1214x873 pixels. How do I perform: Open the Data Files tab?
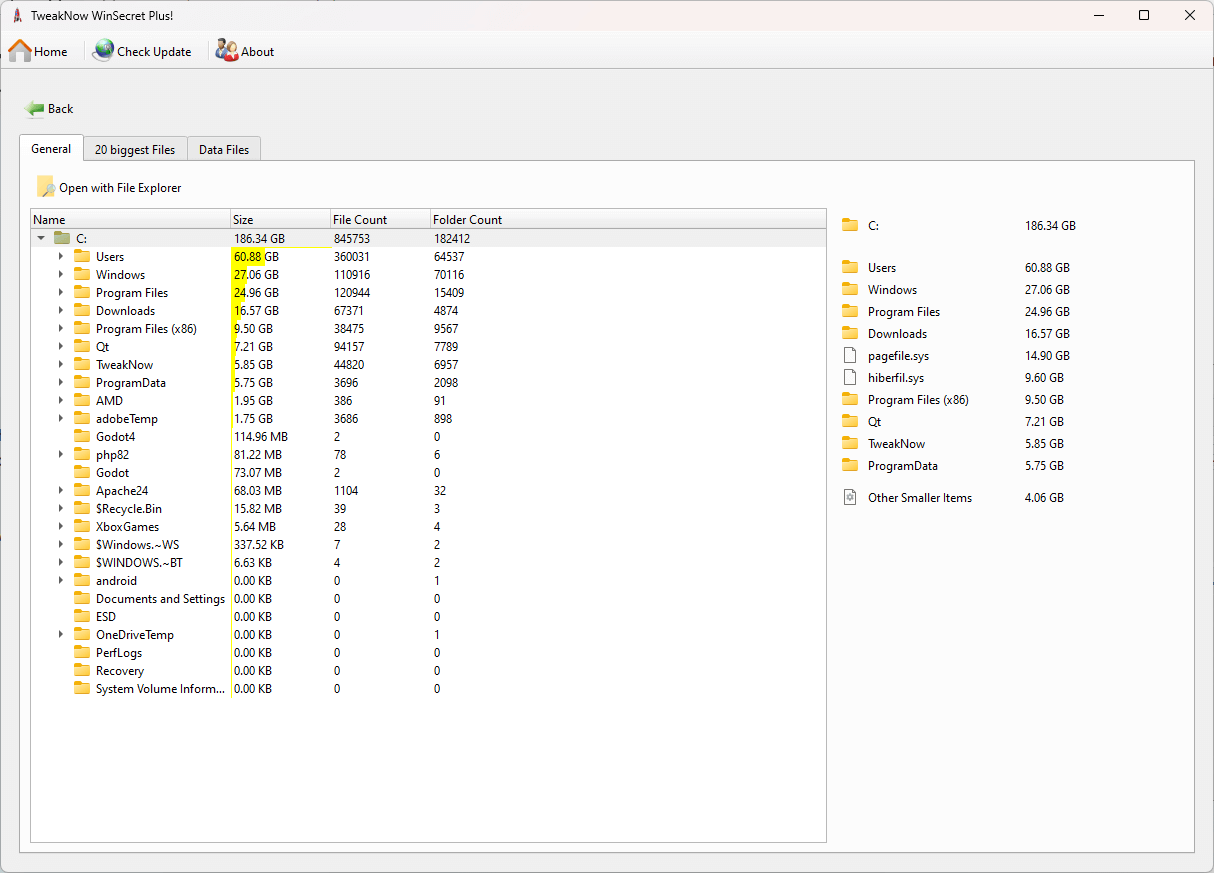click(x=223, y=148)
